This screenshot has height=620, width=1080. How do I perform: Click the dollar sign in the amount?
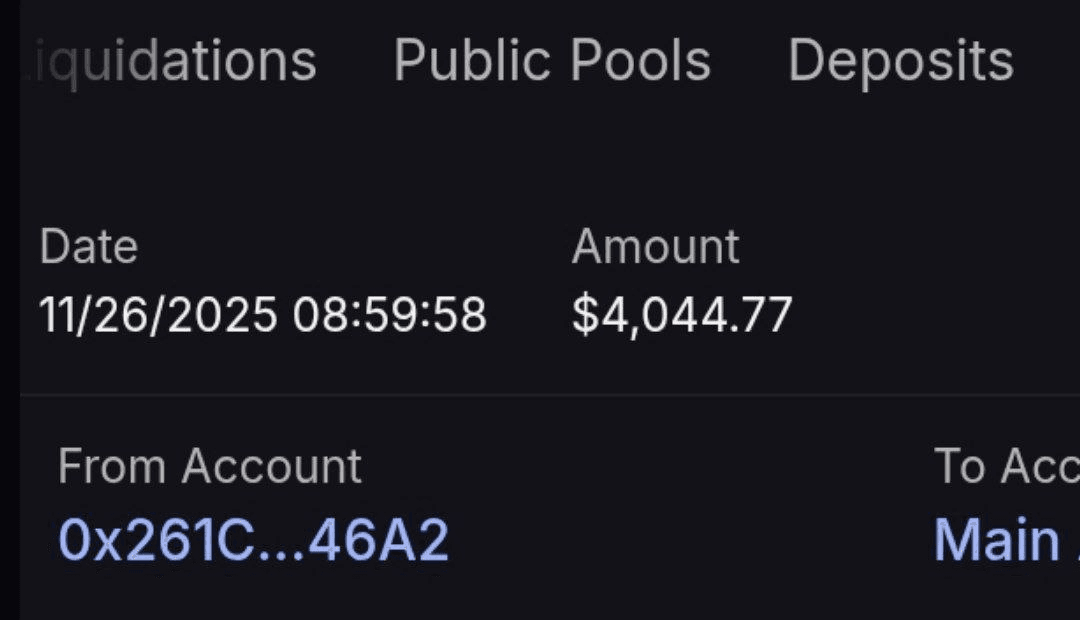[x=584, y=315]
